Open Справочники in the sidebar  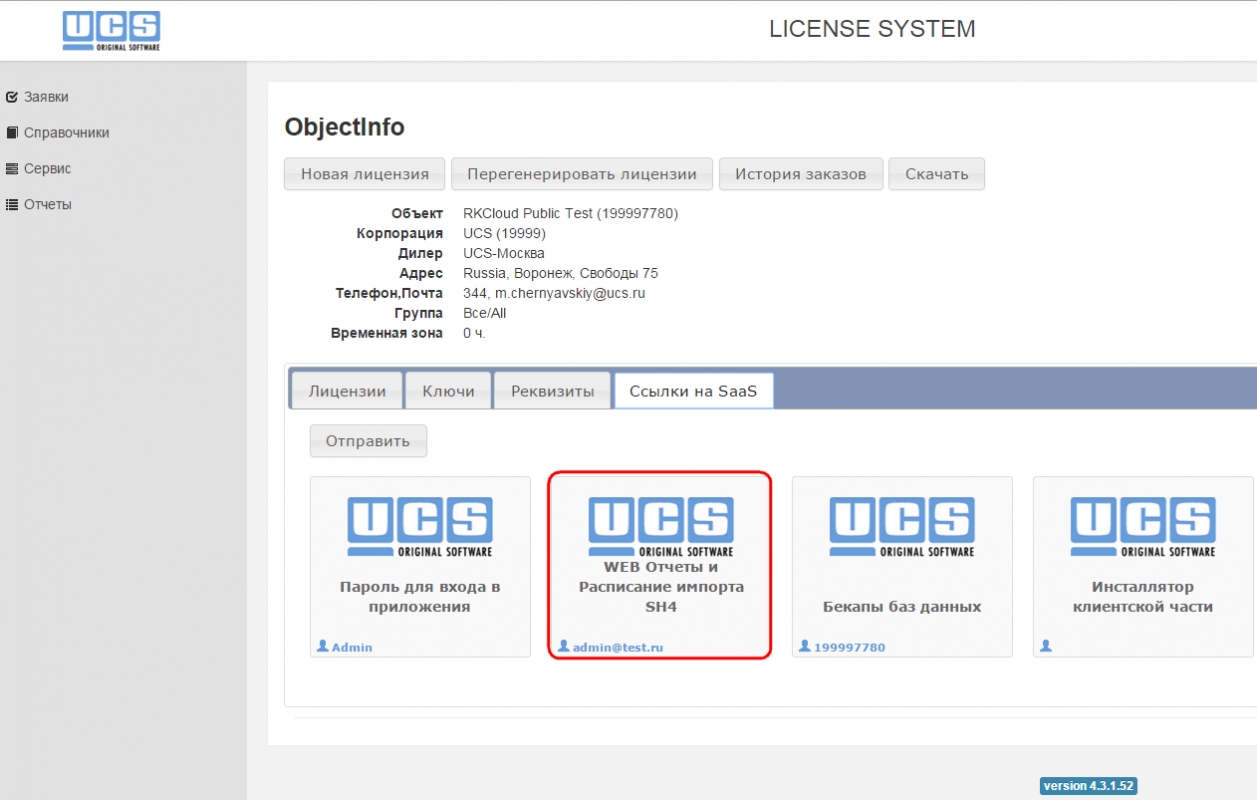point(66,133)
